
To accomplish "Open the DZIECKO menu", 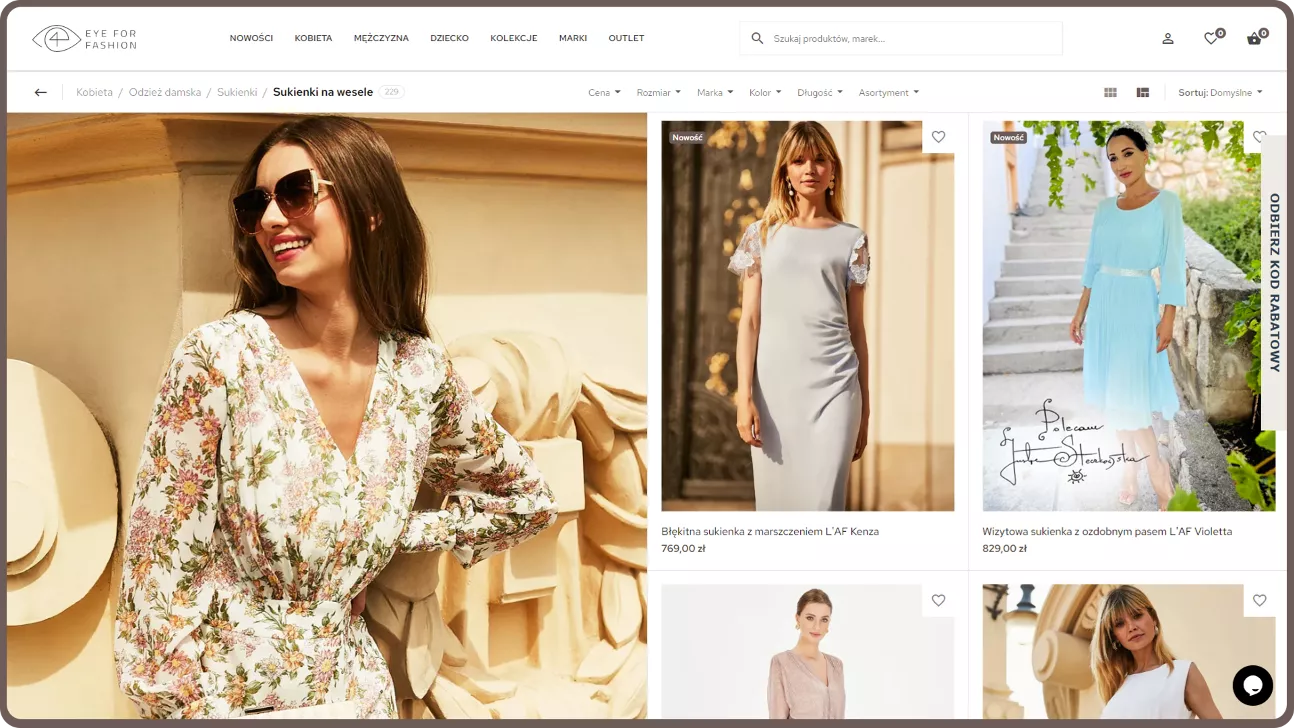I will click(x=449, y=38).
